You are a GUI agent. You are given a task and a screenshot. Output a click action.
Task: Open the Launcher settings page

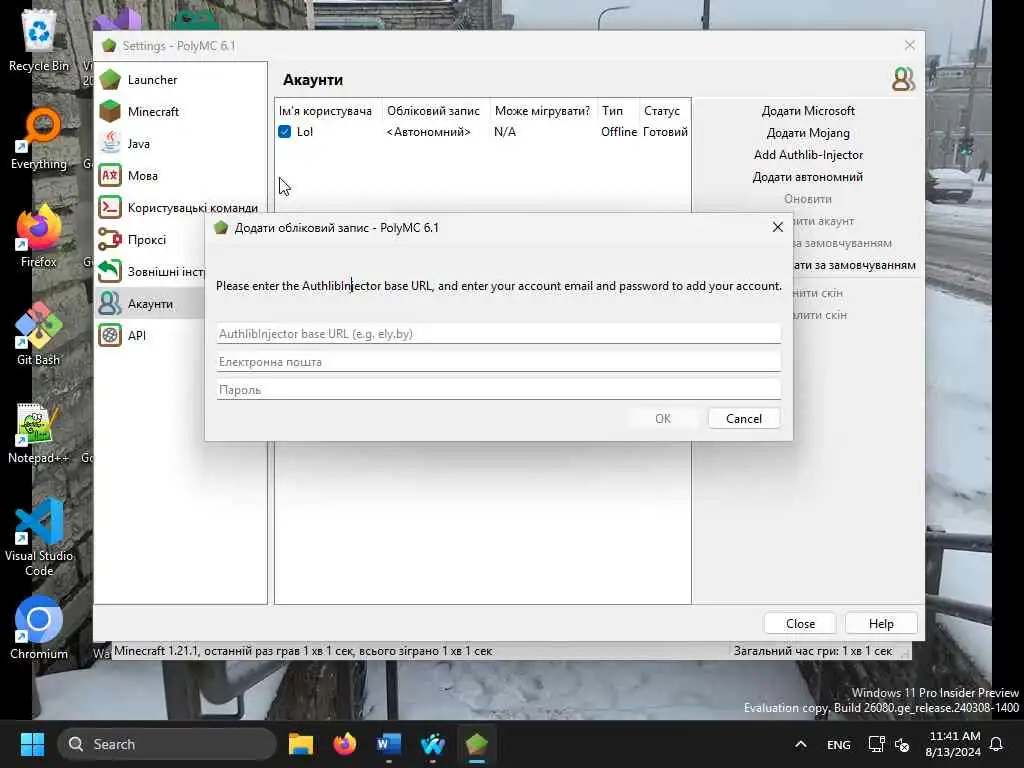tap(181, 80)
